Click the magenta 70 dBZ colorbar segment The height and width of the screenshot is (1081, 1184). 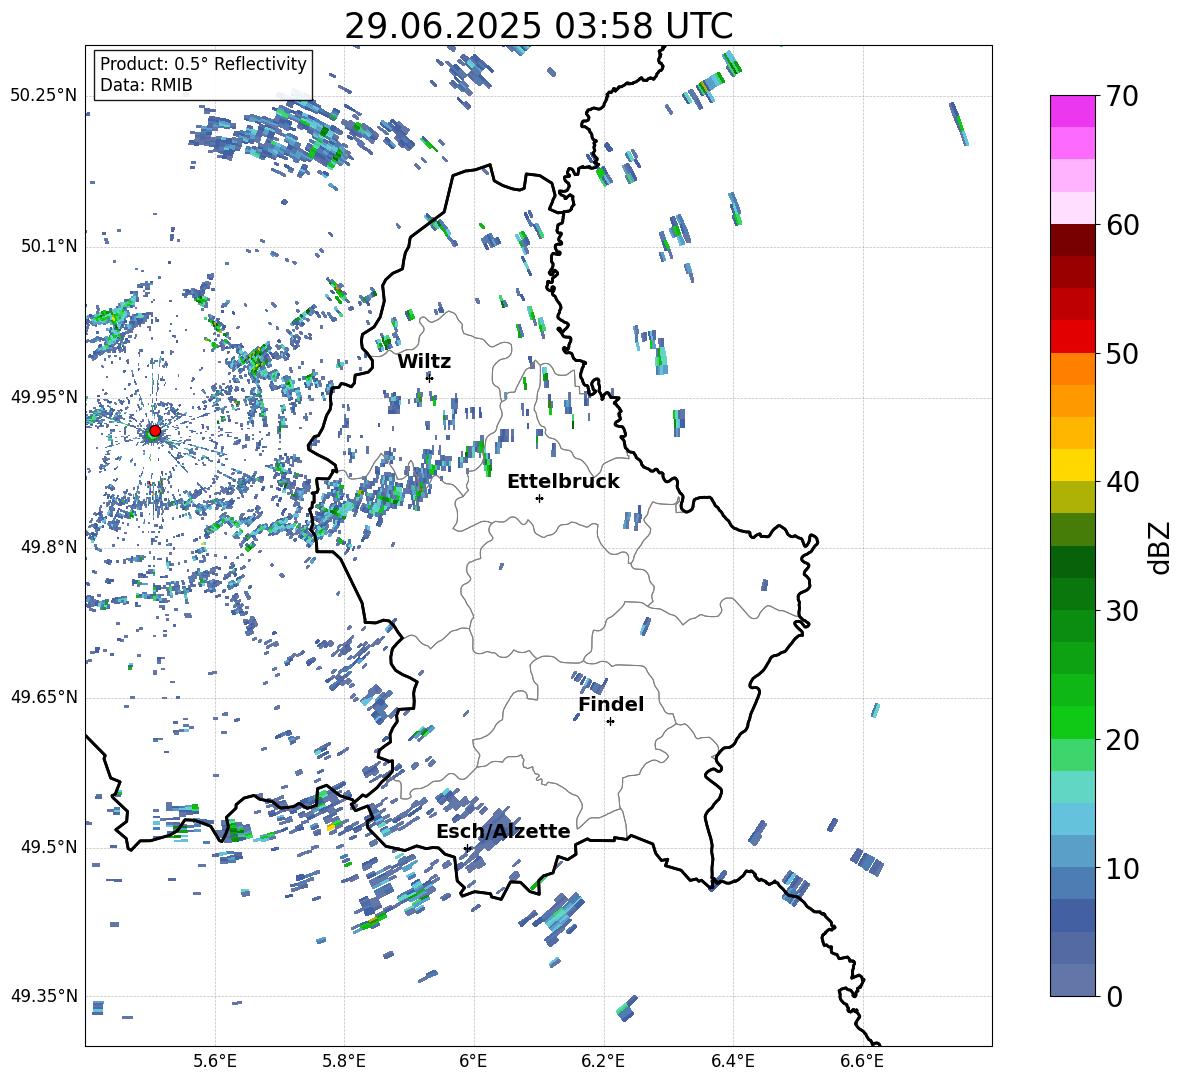click(x=1072, y=111)
